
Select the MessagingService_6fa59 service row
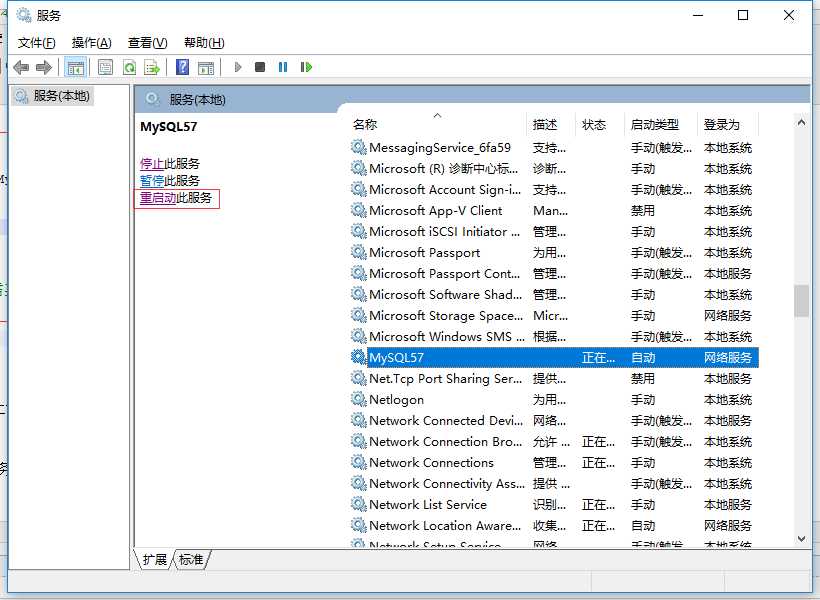pos(553,148)
